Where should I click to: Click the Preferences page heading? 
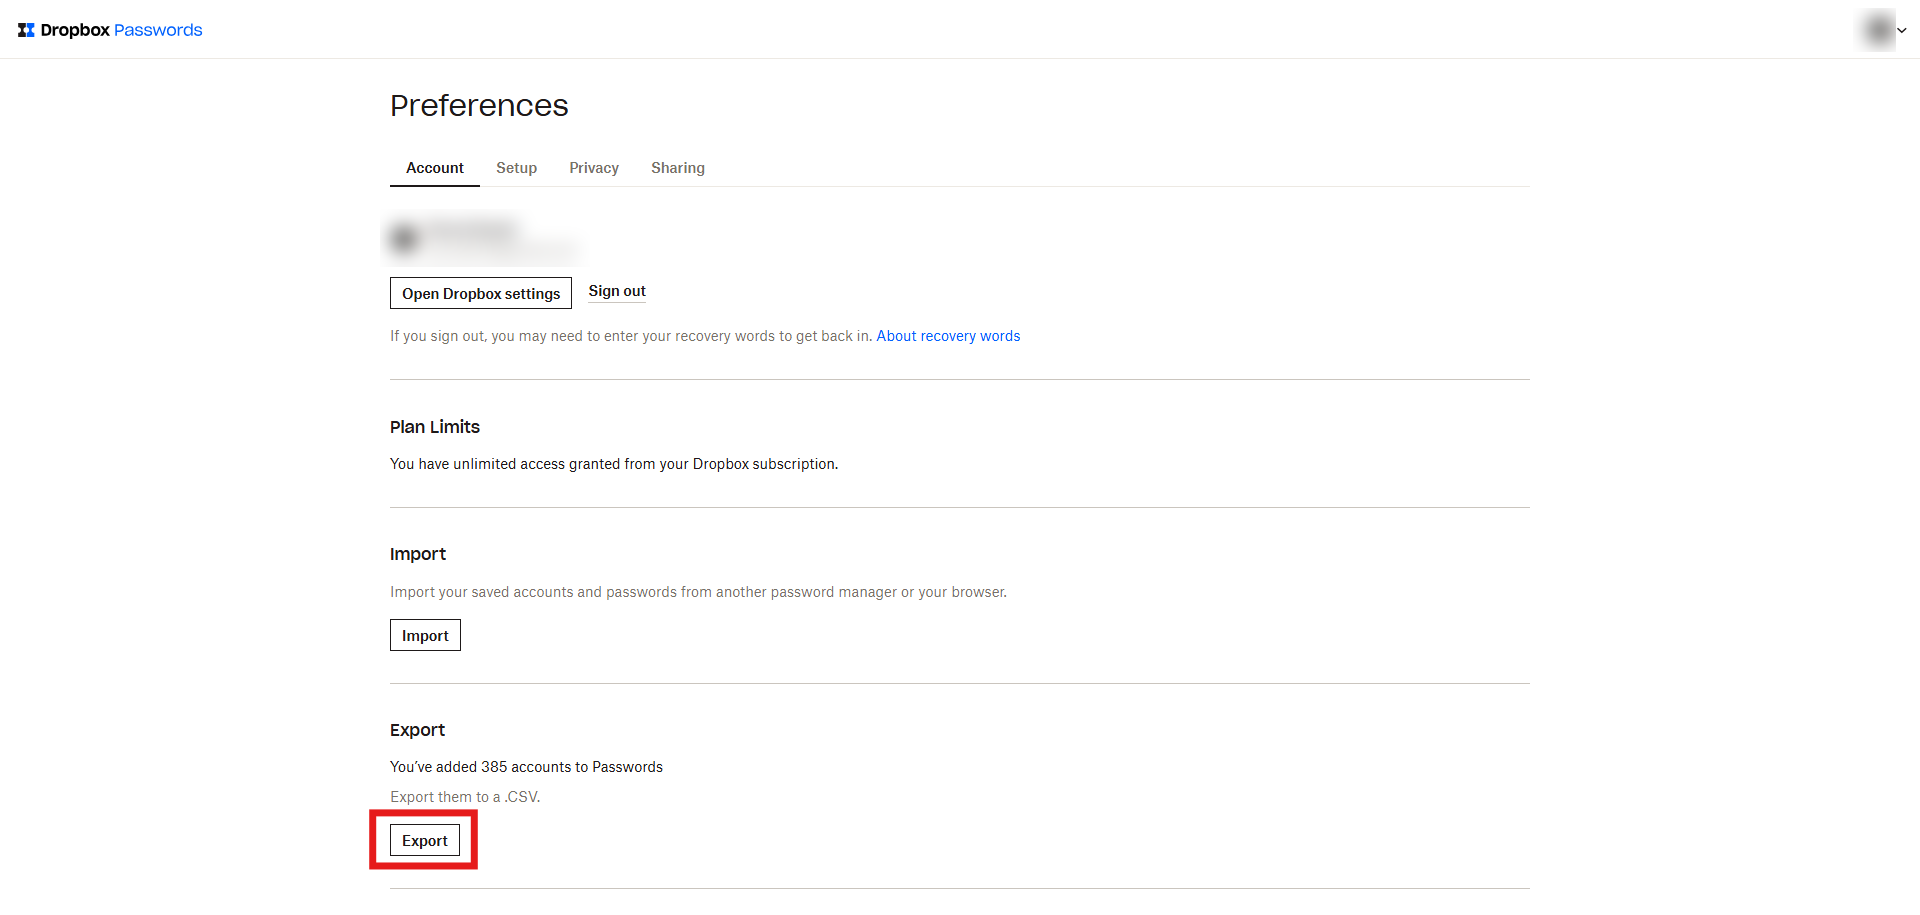tap(479, 106)
